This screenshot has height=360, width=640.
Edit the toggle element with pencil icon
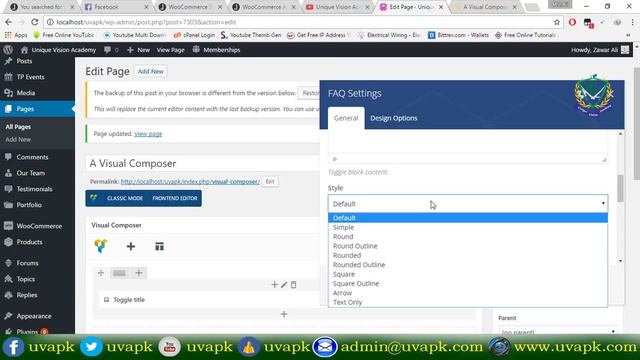(284, 284)
